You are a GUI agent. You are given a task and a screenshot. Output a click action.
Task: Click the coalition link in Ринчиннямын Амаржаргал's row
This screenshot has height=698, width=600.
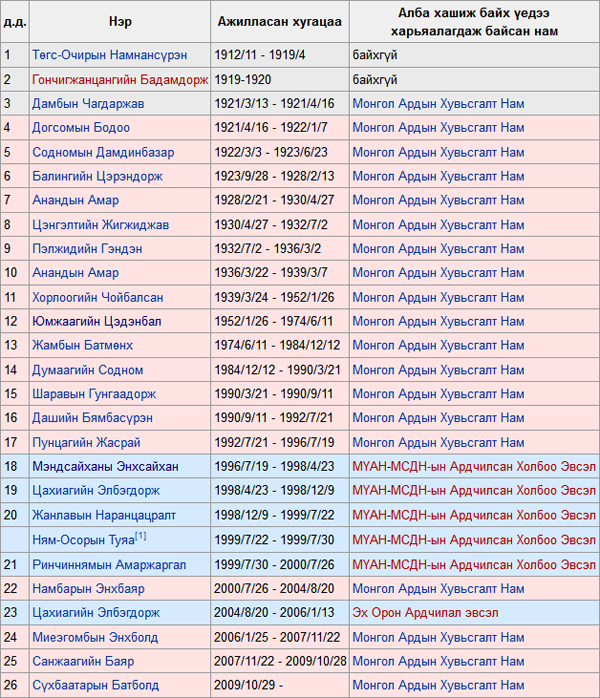point(474,565)
